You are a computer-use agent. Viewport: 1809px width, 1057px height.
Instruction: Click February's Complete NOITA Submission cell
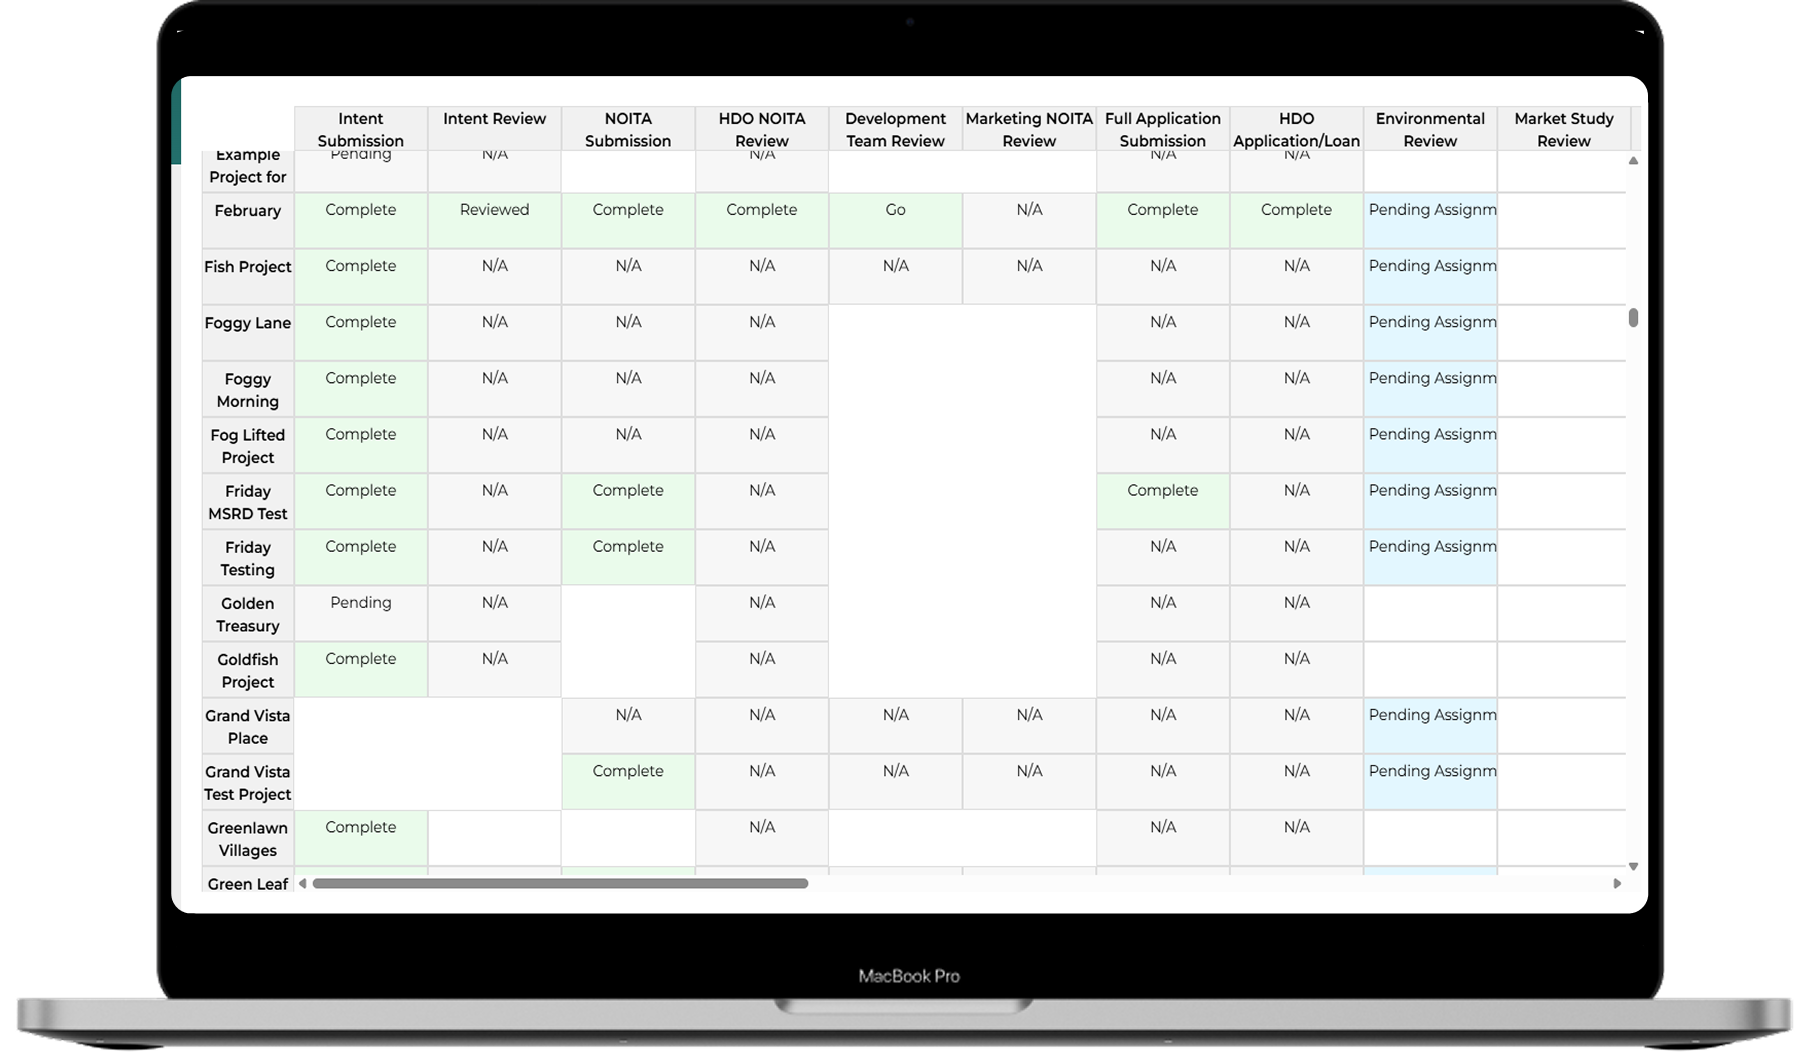click(628, 221)
